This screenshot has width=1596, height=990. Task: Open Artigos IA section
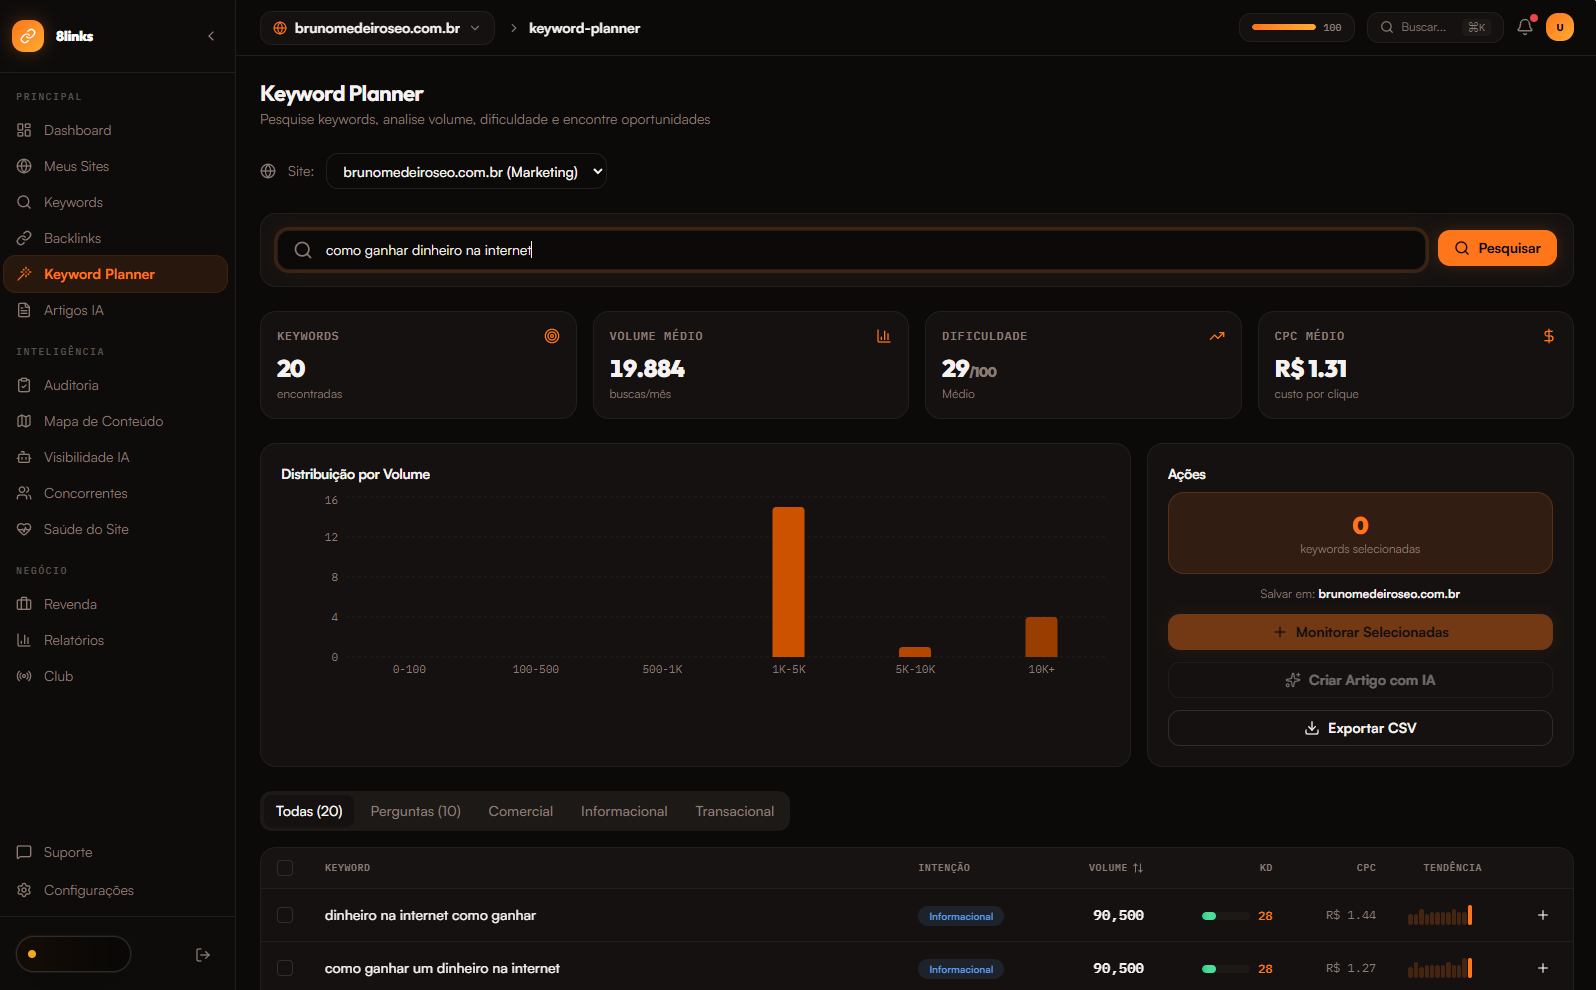pos(117,310)
